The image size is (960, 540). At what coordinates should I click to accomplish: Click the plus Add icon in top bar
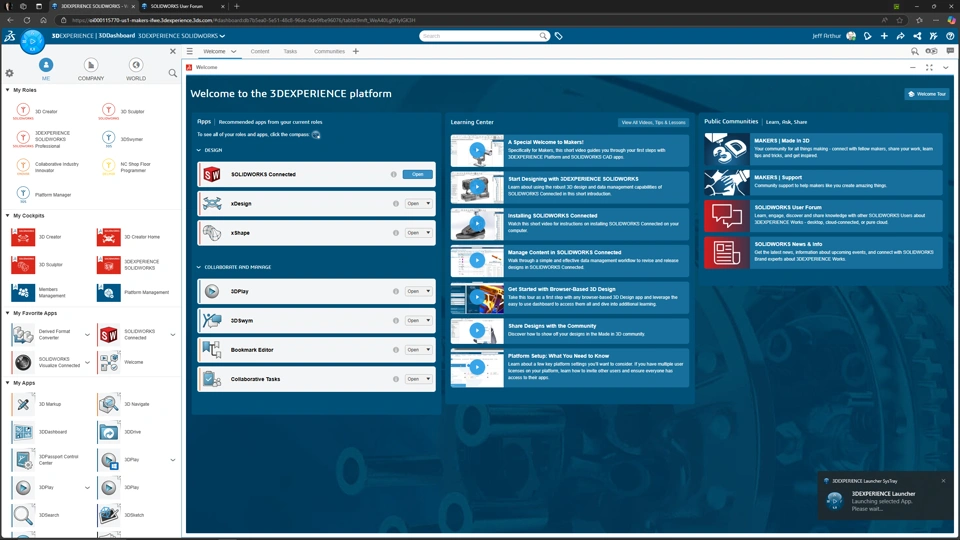coord(884,36)
